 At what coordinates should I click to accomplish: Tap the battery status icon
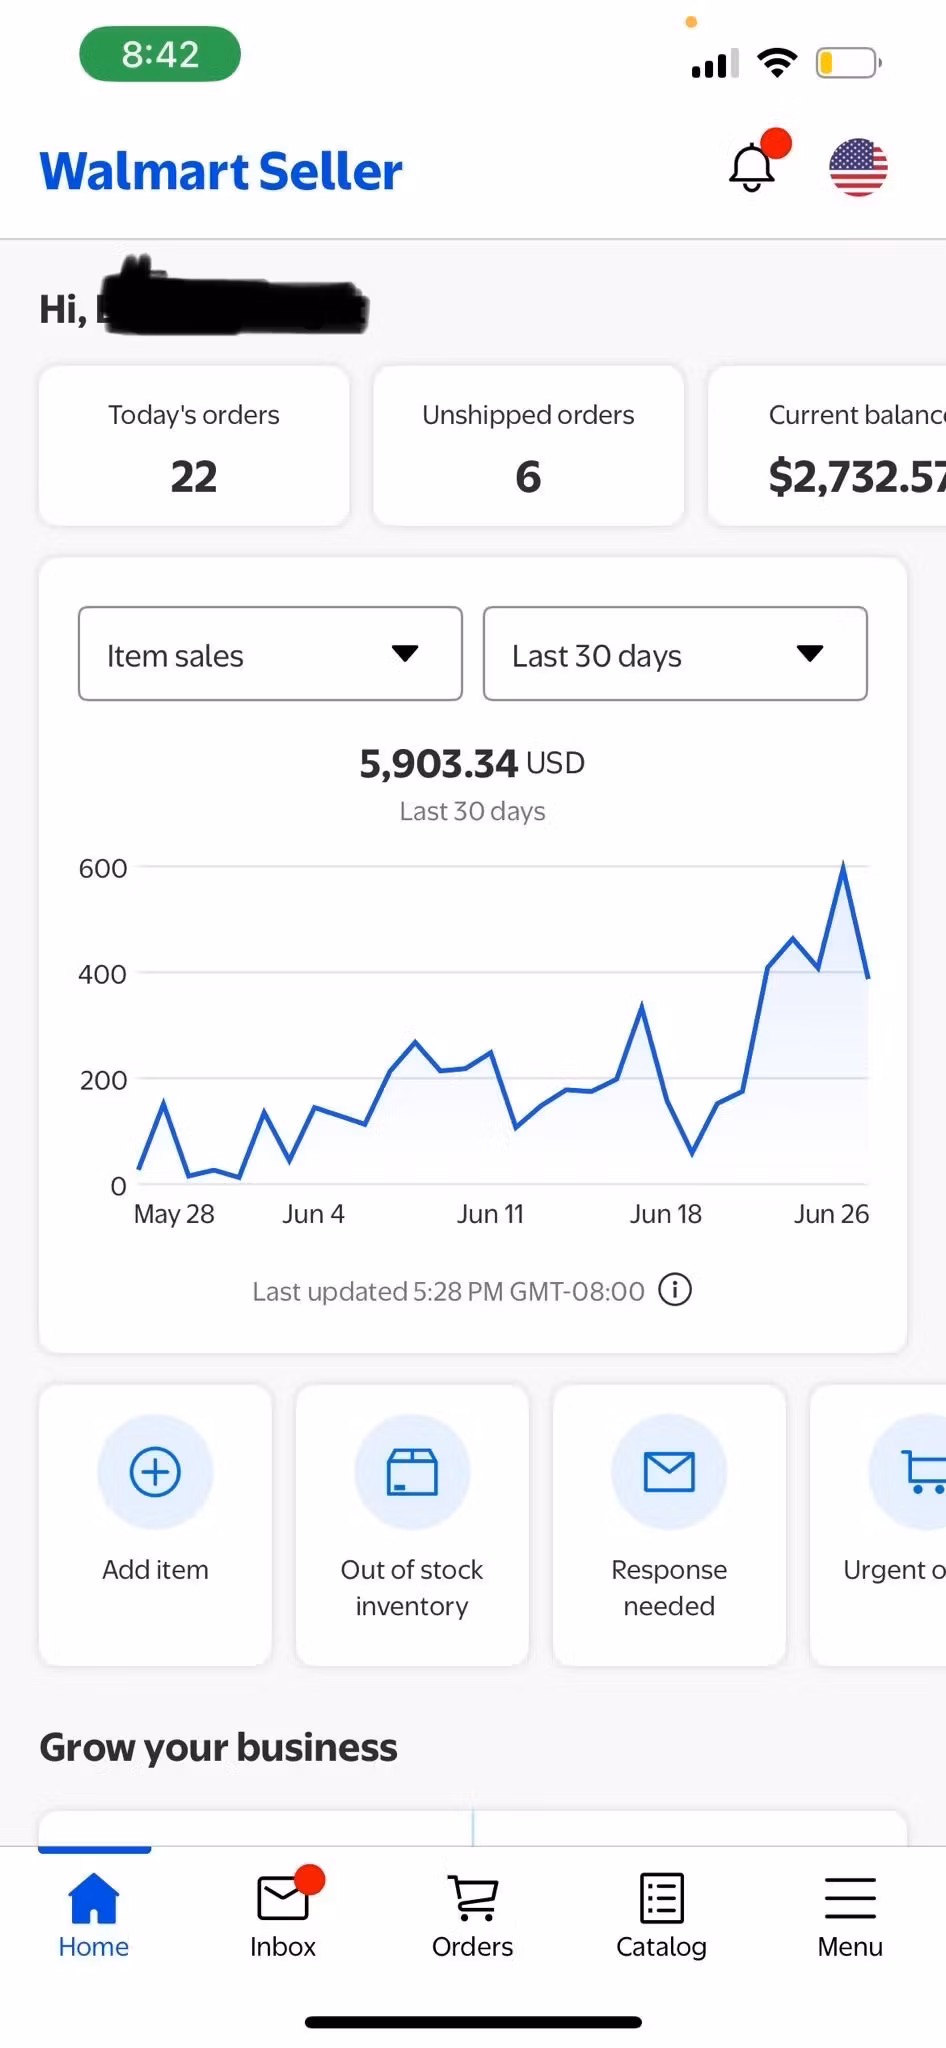[848, 63]
